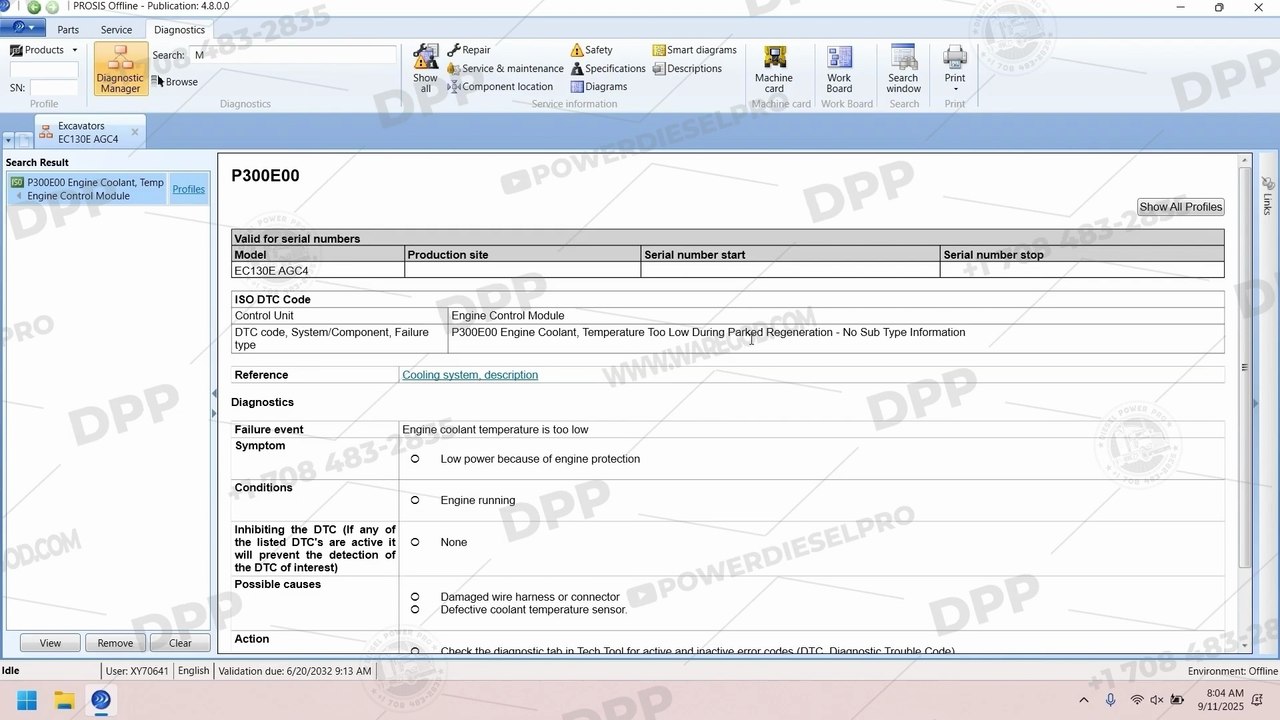Screen dimensions: 1280x720
Task: Open the PROSIS application menu button
Action: point(23,28)
